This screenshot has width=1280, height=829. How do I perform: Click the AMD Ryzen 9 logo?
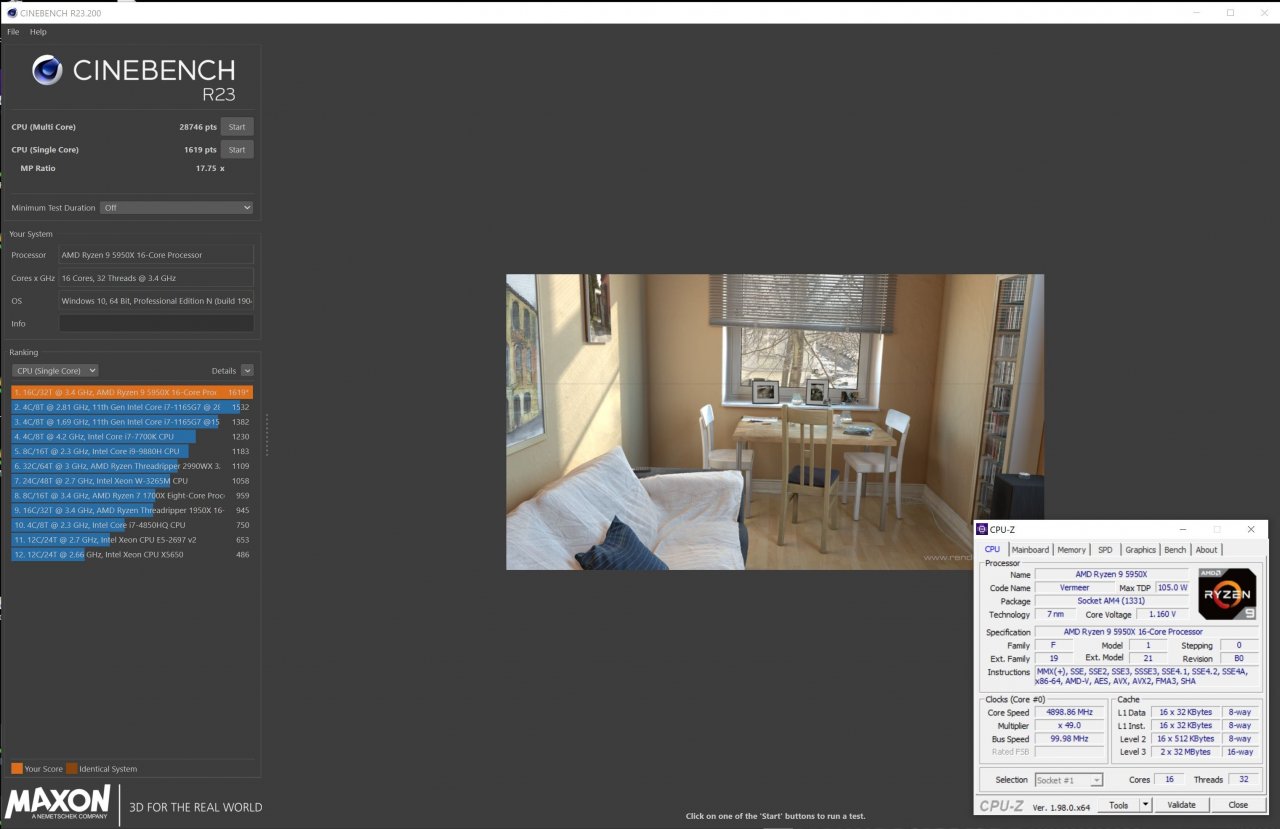1226,594
